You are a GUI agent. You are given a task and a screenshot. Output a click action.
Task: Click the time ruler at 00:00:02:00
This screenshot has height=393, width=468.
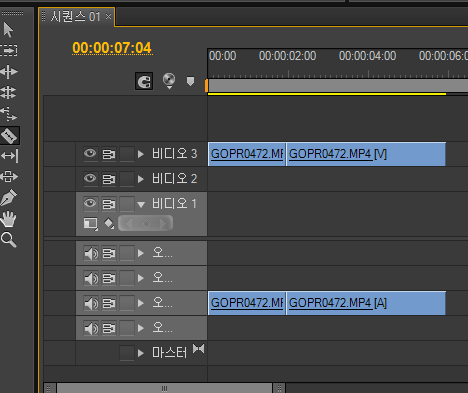pos(288,56)
